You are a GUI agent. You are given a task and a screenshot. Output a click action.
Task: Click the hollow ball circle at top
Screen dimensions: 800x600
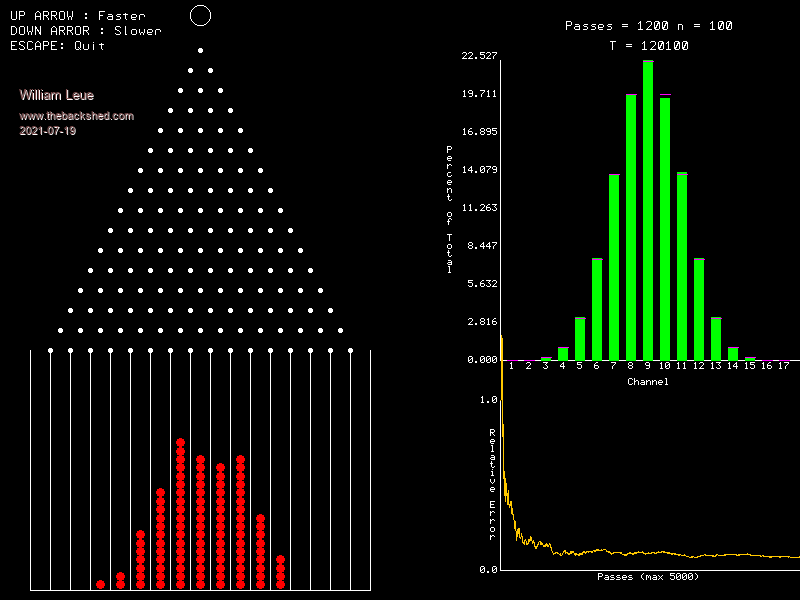200,15
